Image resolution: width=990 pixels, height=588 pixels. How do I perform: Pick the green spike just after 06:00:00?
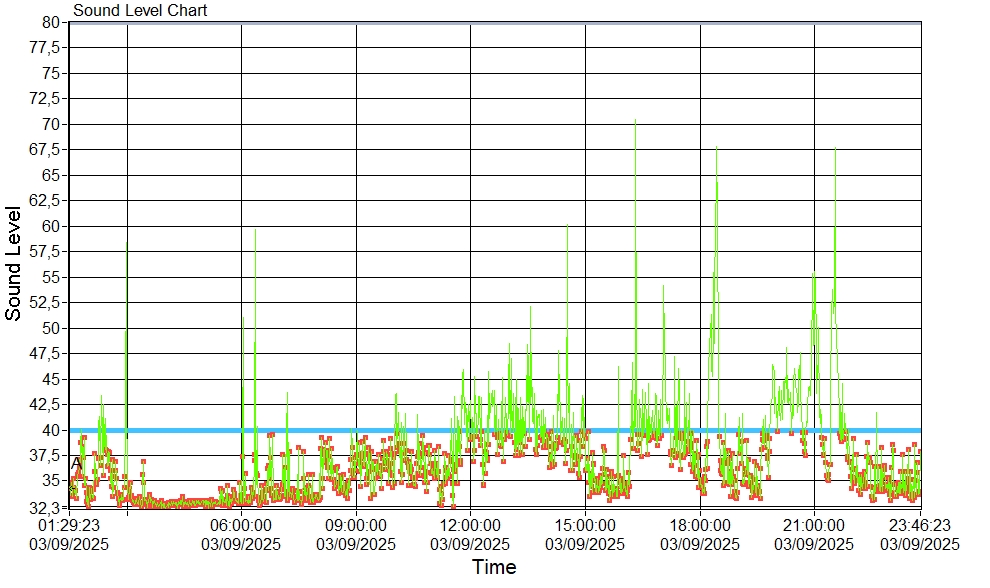(255, 232)
